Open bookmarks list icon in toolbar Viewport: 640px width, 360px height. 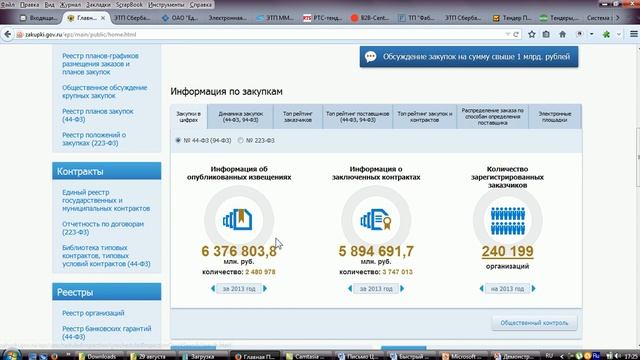coord(546,35)
